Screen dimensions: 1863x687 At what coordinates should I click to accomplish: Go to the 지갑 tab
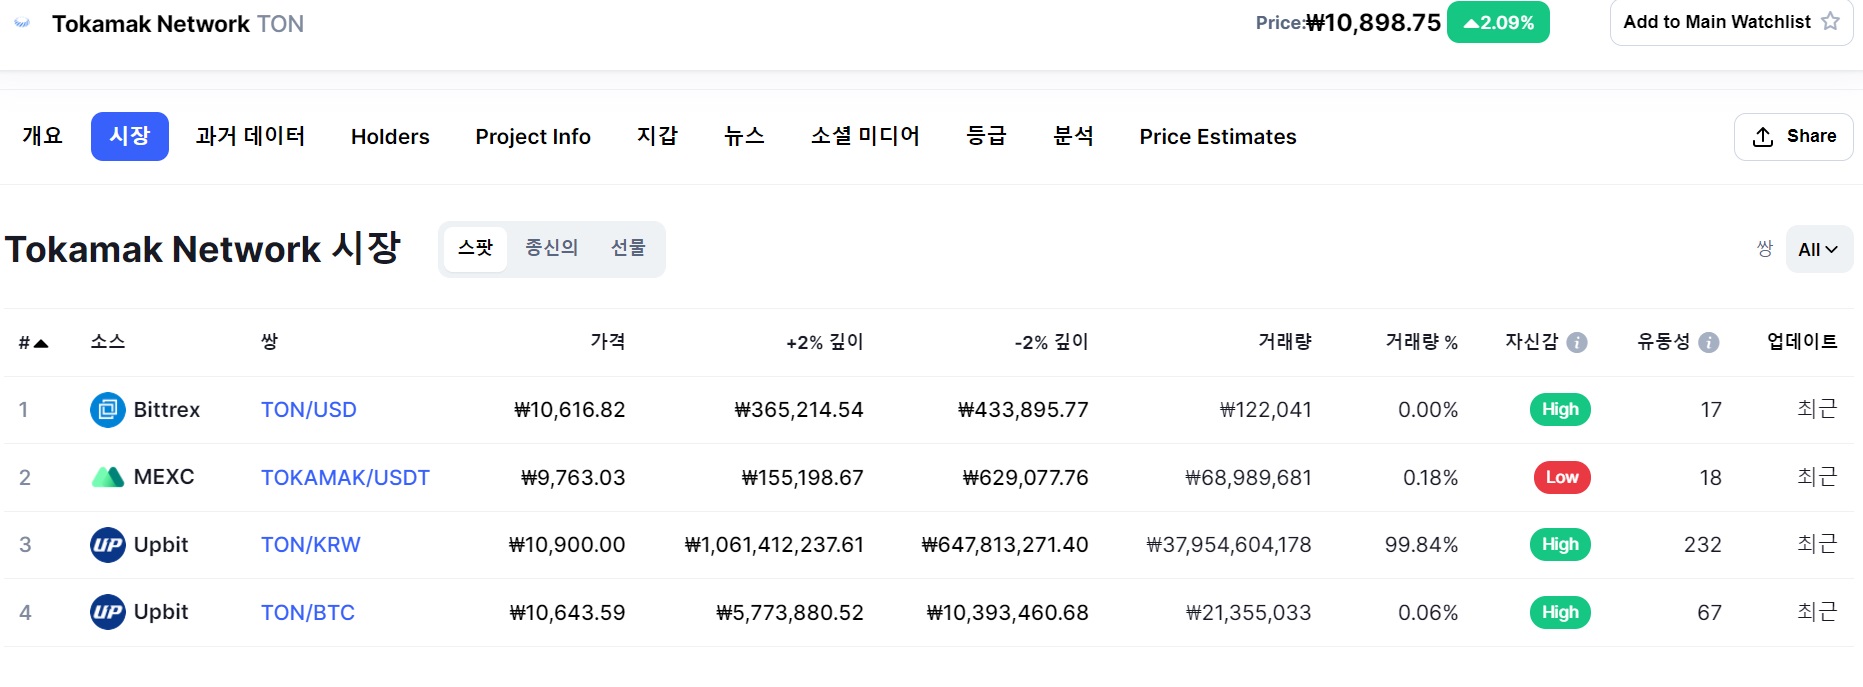pyautogui.click(x=658, y=136)
